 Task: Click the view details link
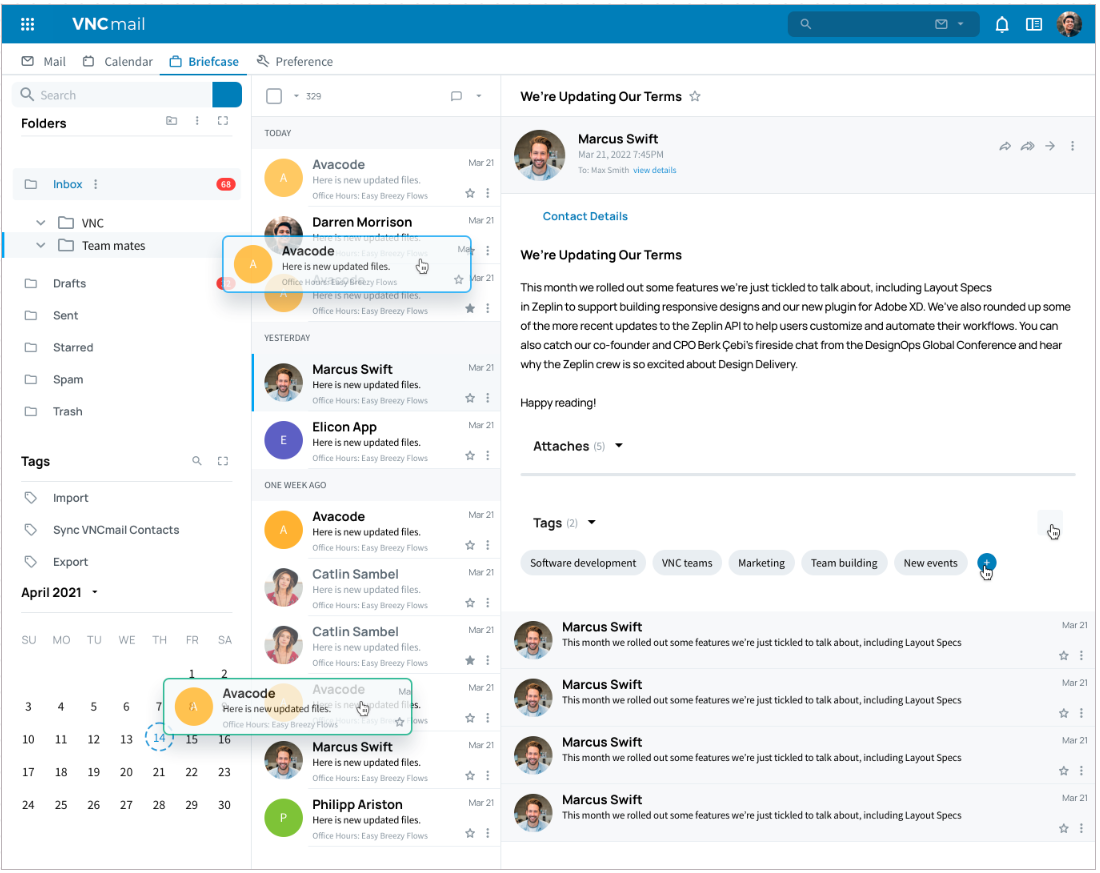[x=654, y=170]
